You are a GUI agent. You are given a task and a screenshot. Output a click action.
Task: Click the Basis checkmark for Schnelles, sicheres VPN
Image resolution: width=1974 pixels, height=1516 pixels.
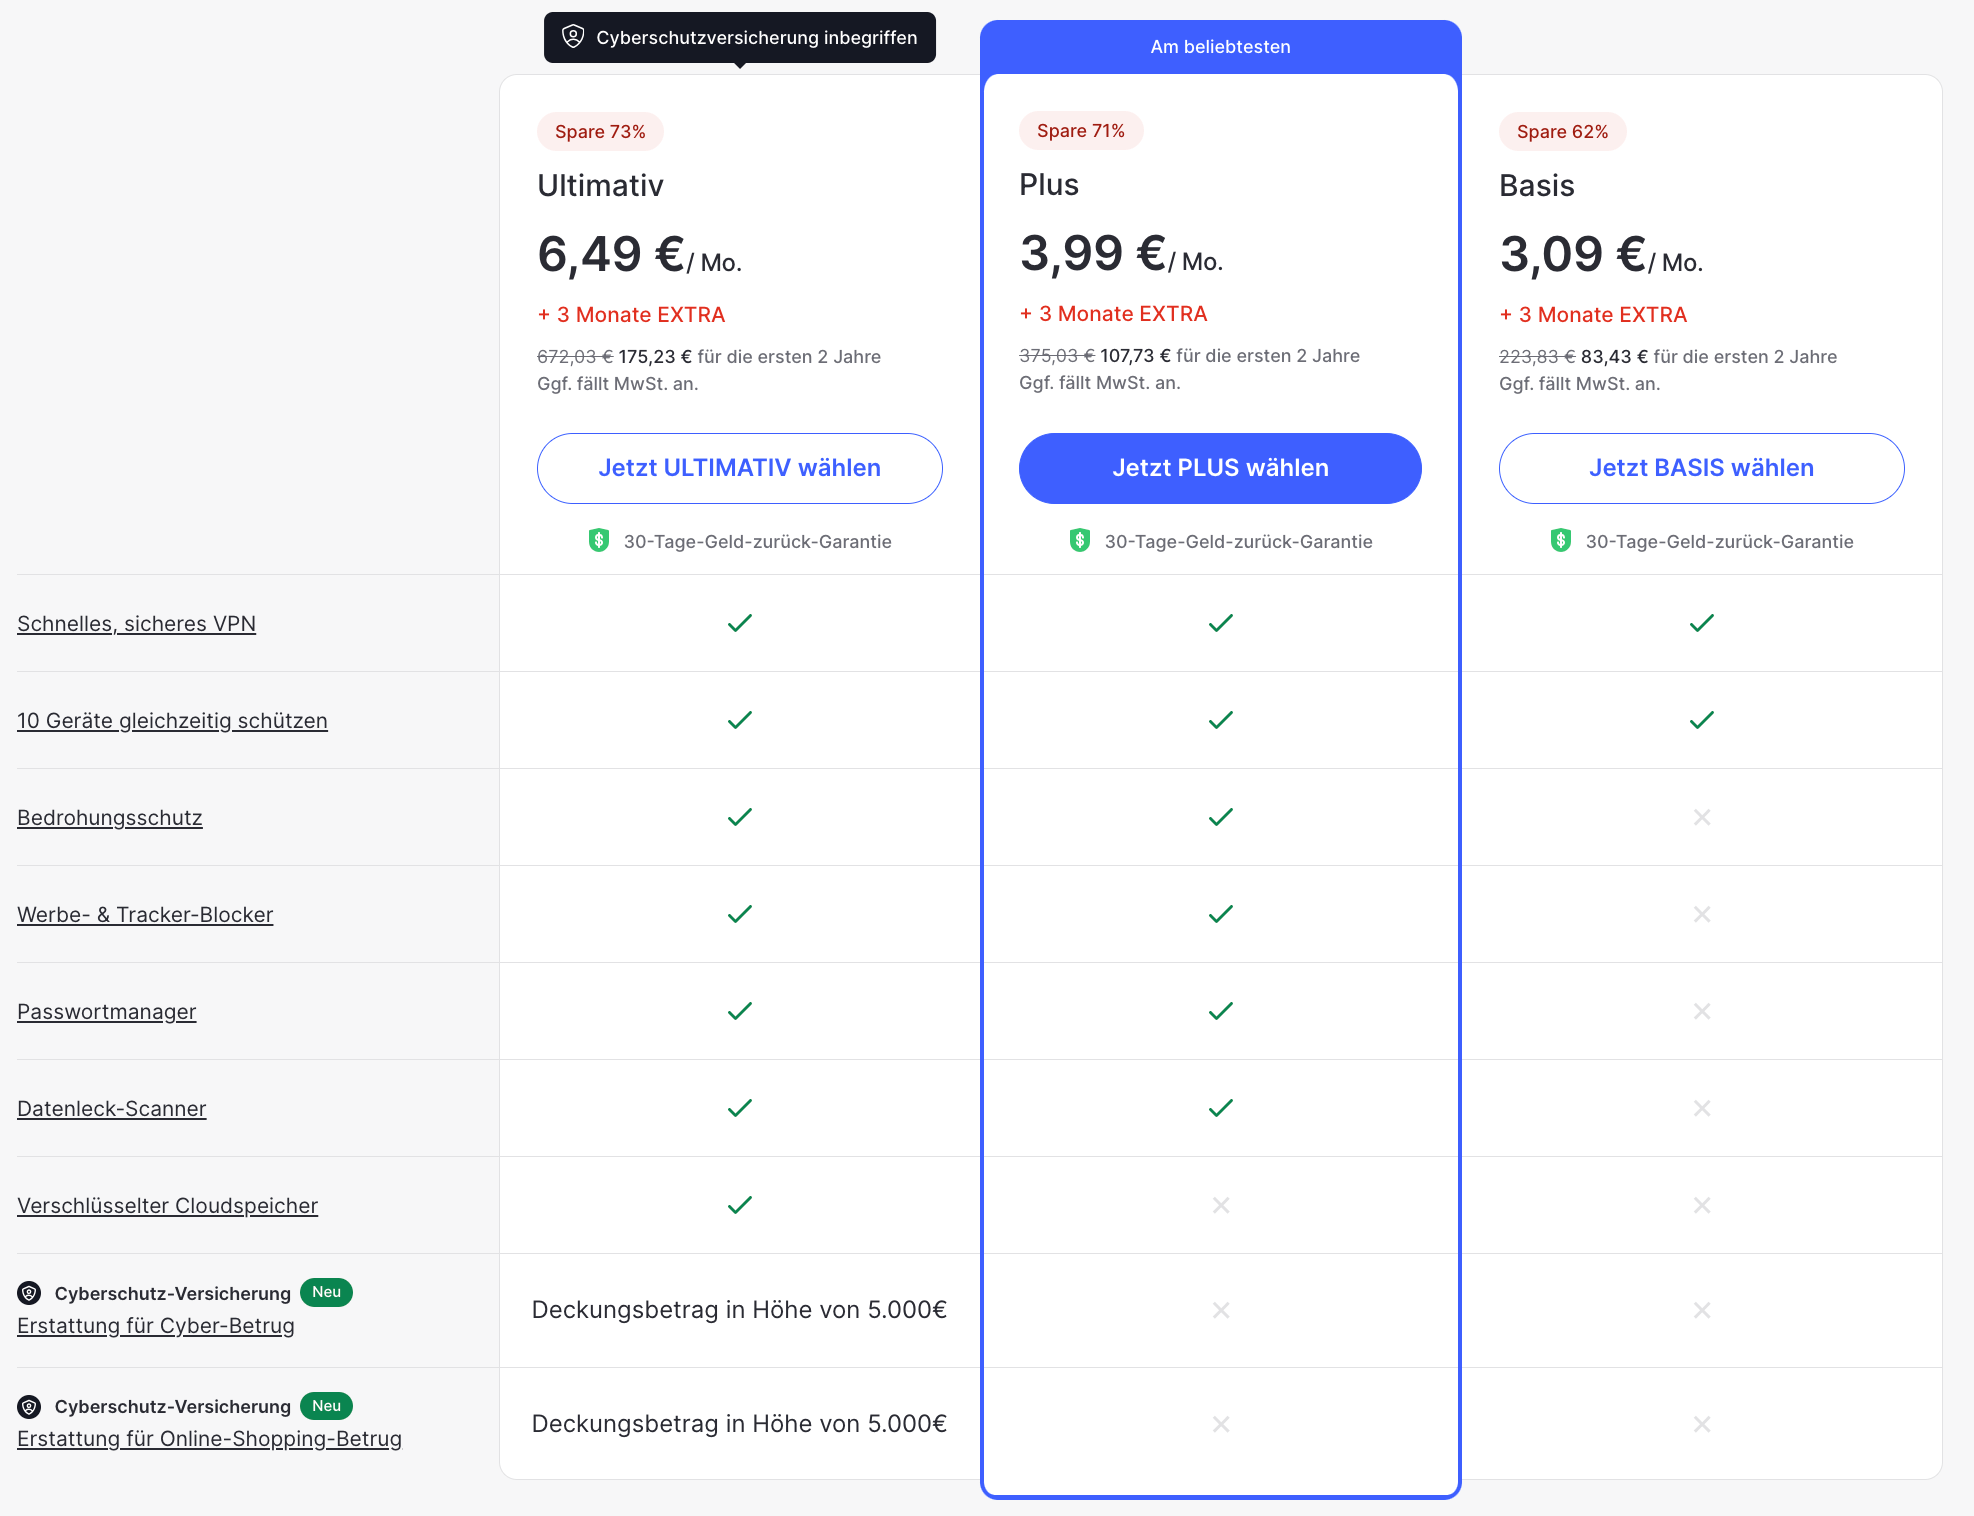(1702, 623)
